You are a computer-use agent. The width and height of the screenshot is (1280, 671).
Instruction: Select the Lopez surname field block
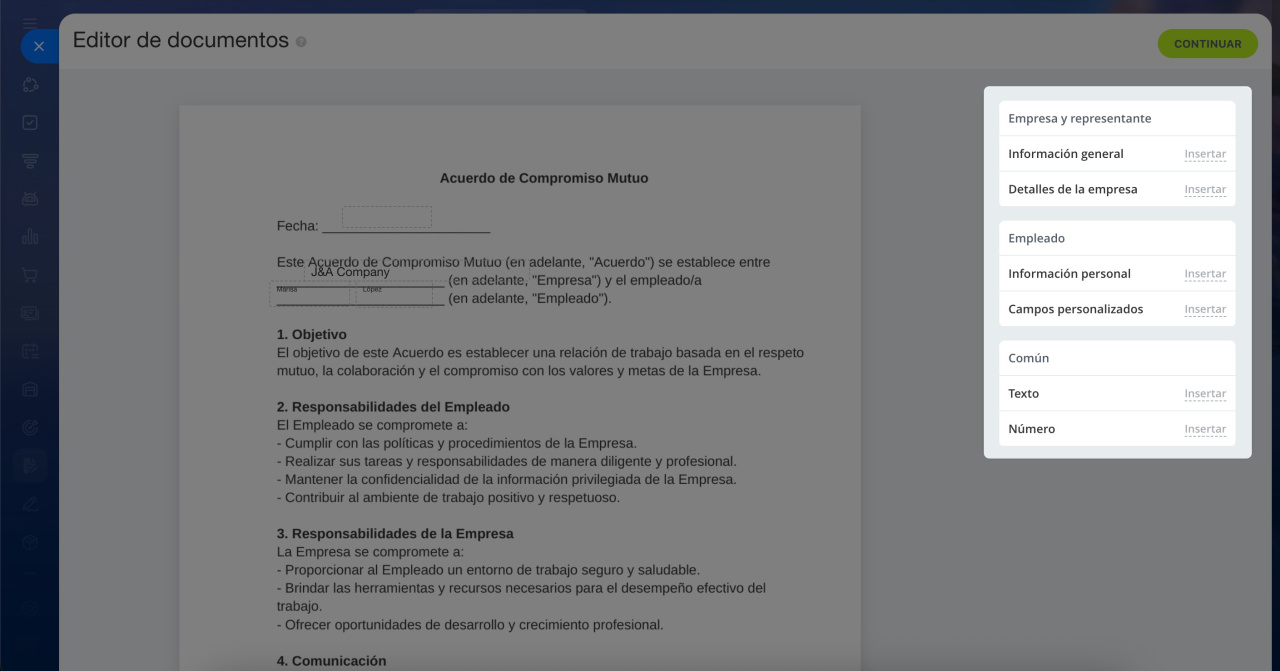coord(394,294)
